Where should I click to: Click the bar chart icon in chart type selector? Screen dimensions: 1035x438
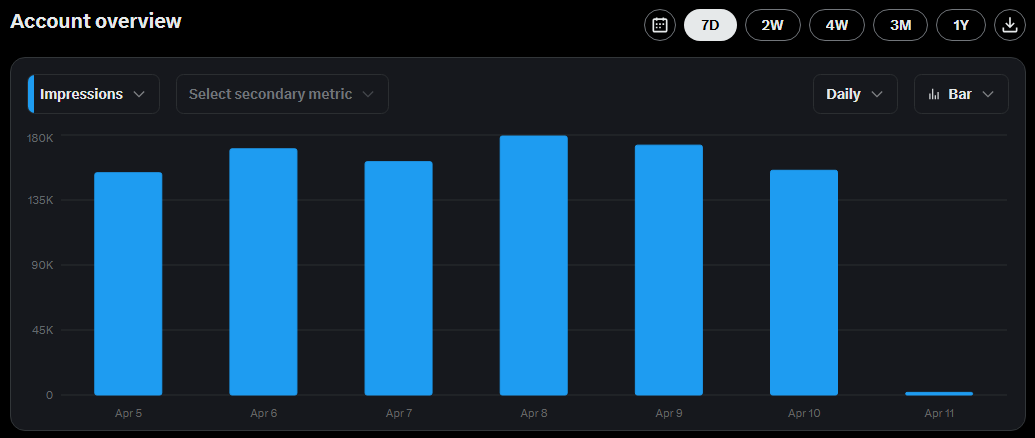point(934,94)
